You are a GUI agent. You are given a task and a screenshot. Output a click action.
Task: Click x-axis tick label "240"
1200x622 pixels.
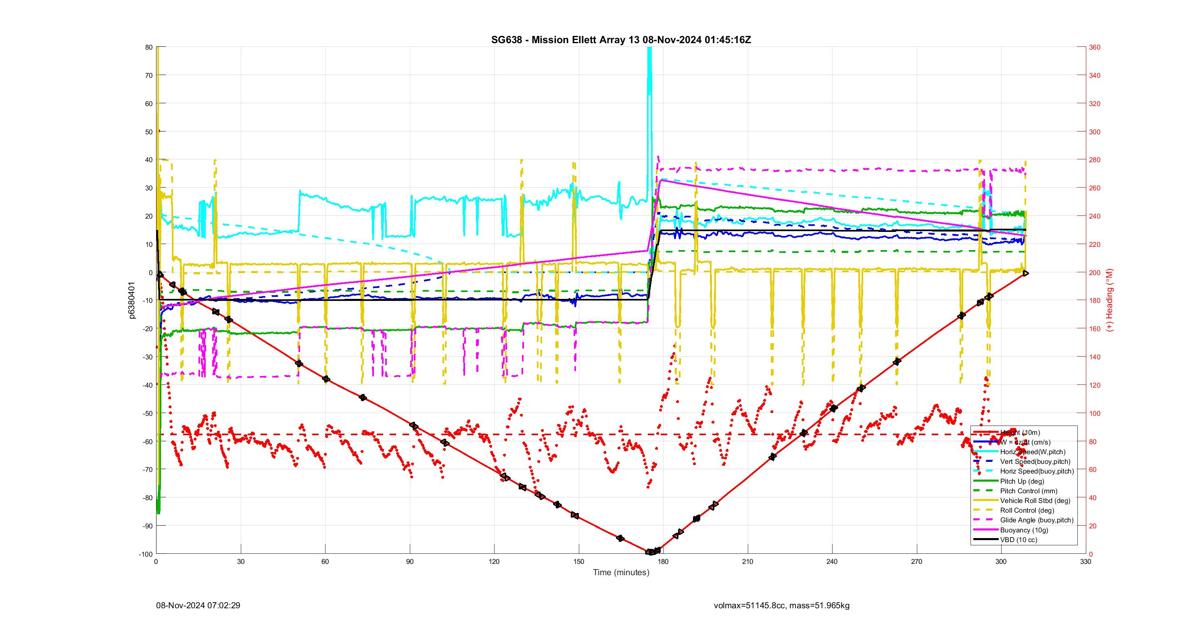(832, 563)
